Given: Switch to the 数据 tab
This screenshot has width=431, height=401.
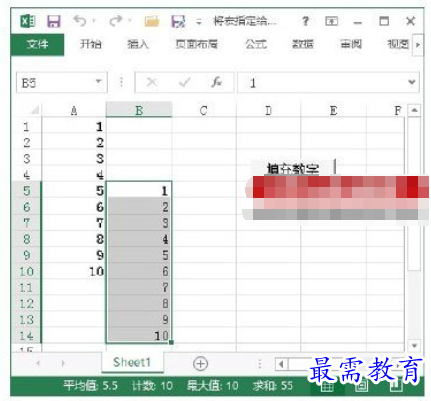Looking at the screenshot, I should click(303, 44).
